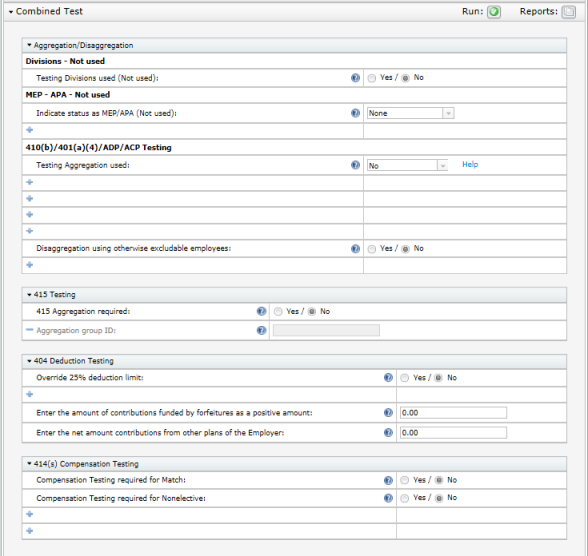588x556 pixels.
Task: Select Yes for Testing Divisions used
Action: [372, 78]
